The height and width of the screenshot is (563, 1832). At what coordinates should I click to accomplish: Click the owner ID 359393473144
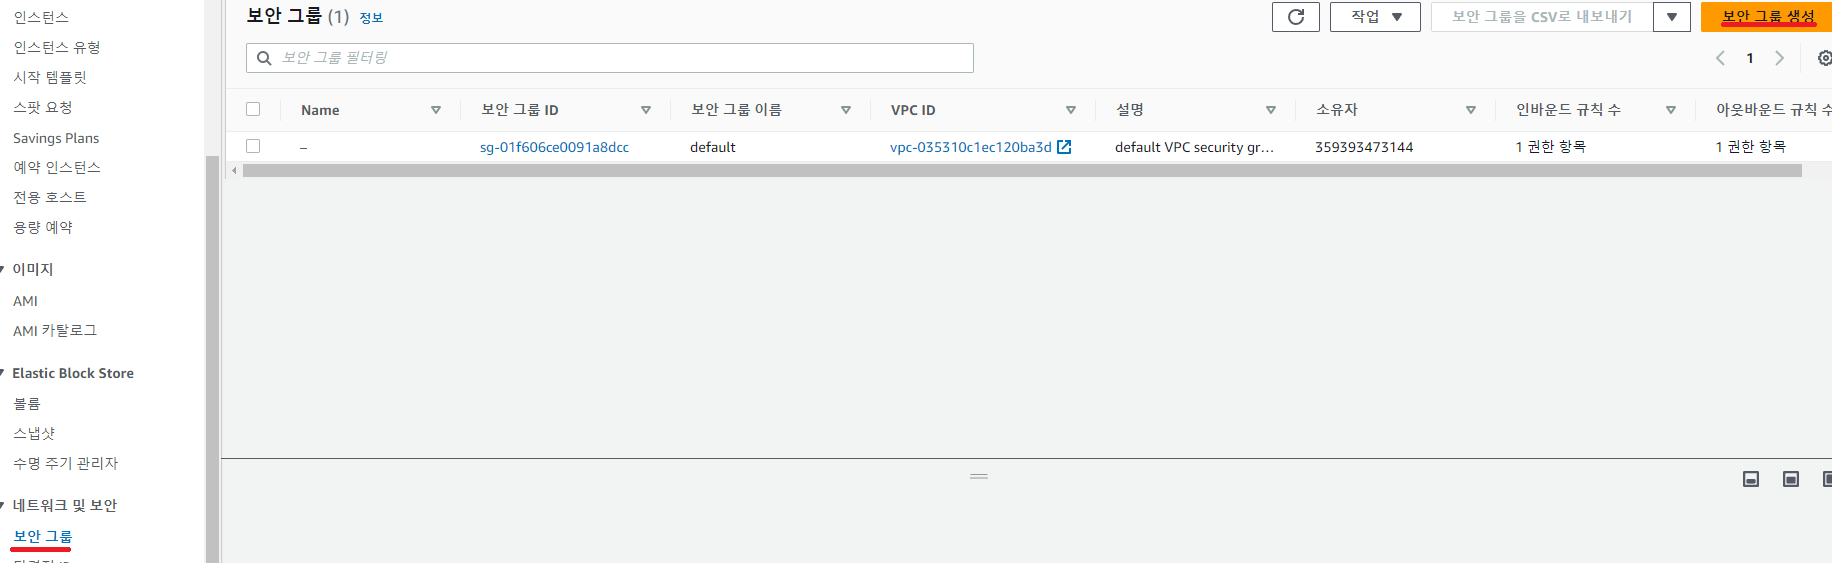pyautogui.click(x=1364, y=147)
